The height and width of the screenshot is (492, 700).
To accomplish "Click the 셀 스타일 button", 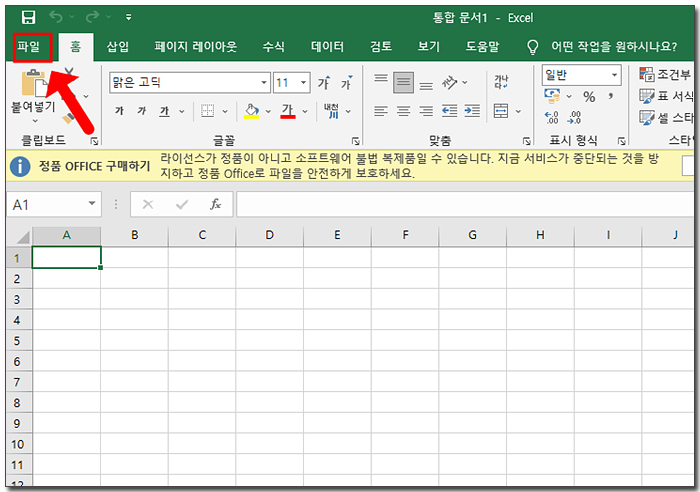I will 666,117.
